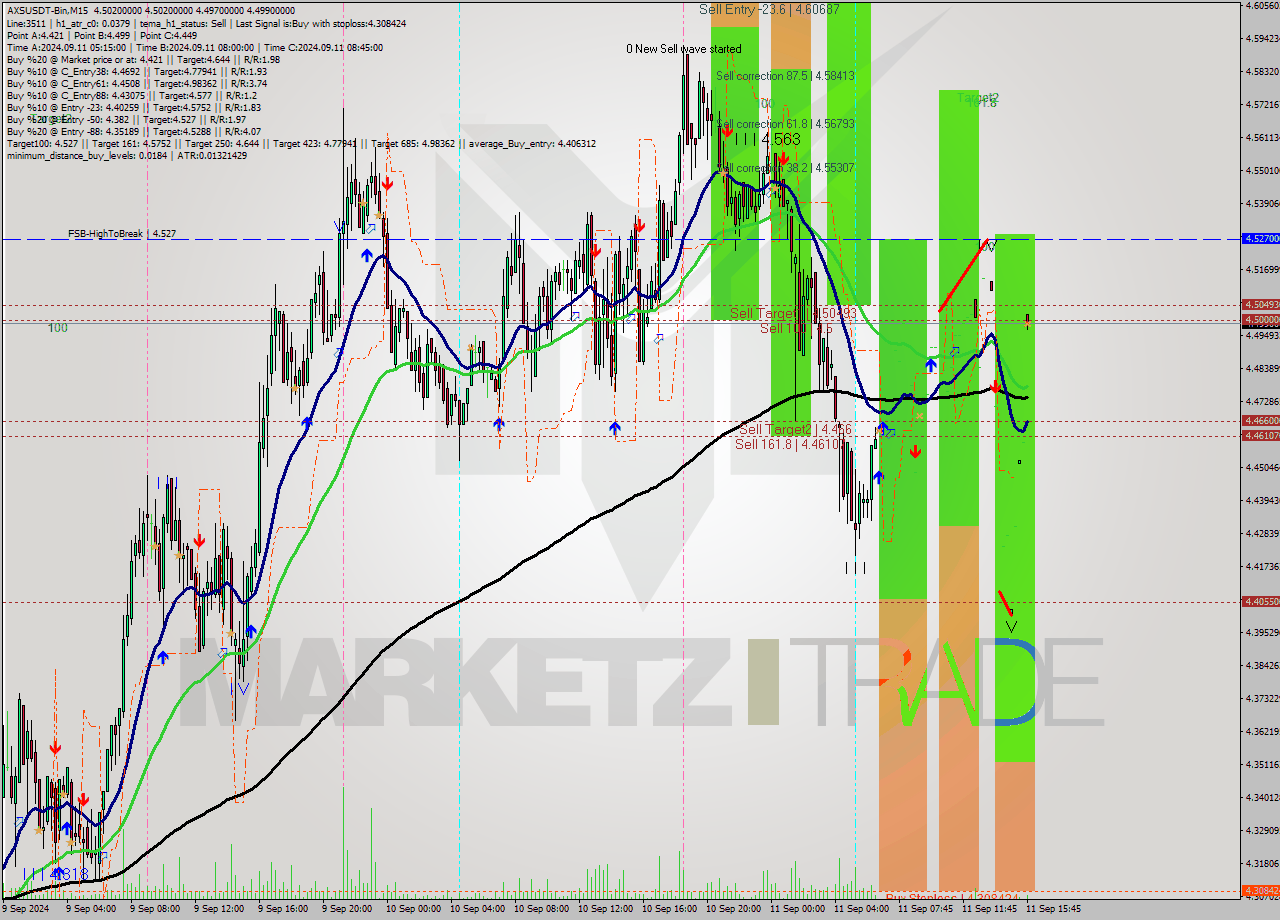The height and width of the screenshot is (920, 1280).
Task: Click the '10 Sep 08:00' time axis label
Action: (541, 909)
